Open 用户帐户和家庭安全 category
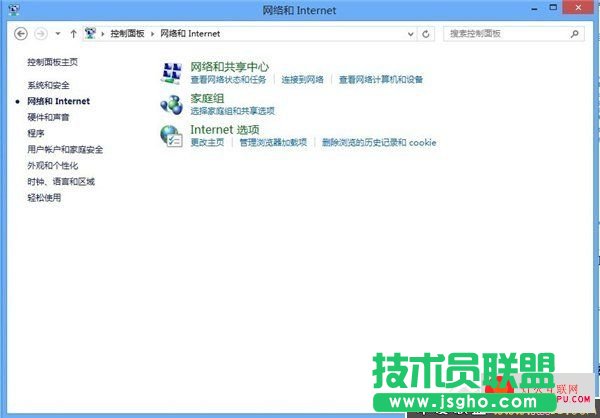This screenshot has width=600, height=418. [x=65, y=149]
